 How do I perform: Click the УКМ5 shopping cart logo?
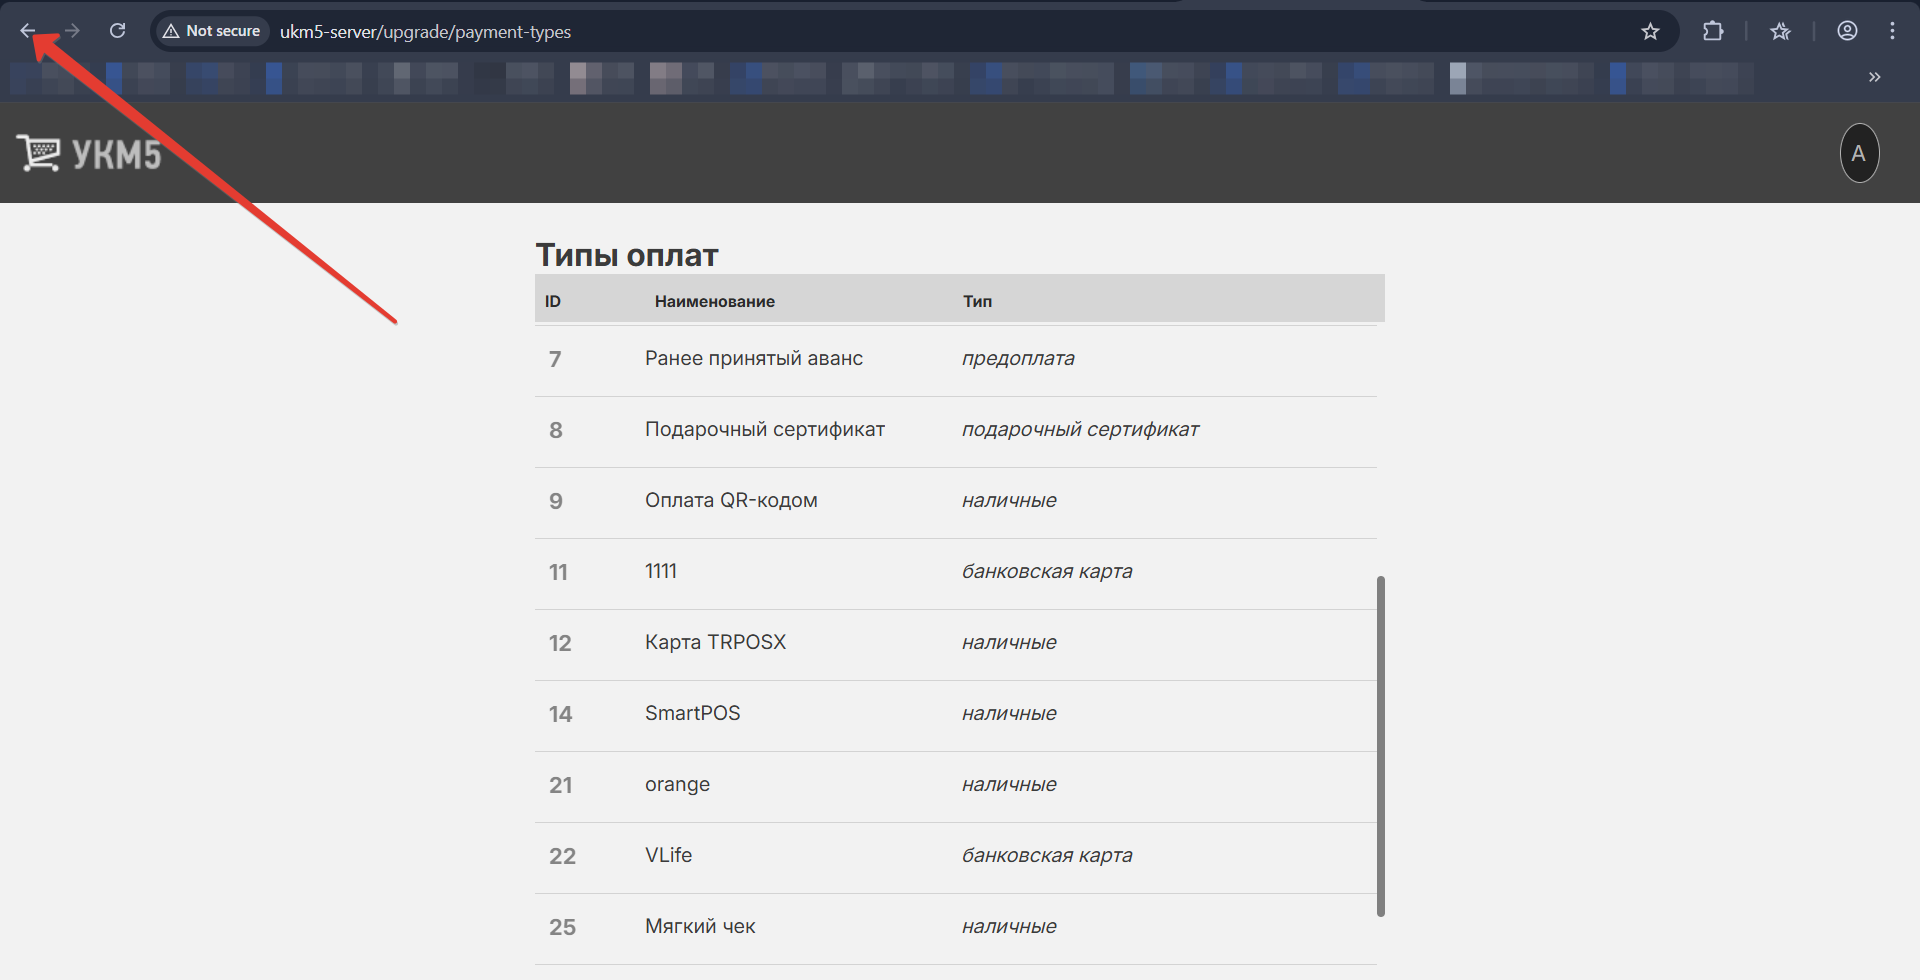click(89, 153)
